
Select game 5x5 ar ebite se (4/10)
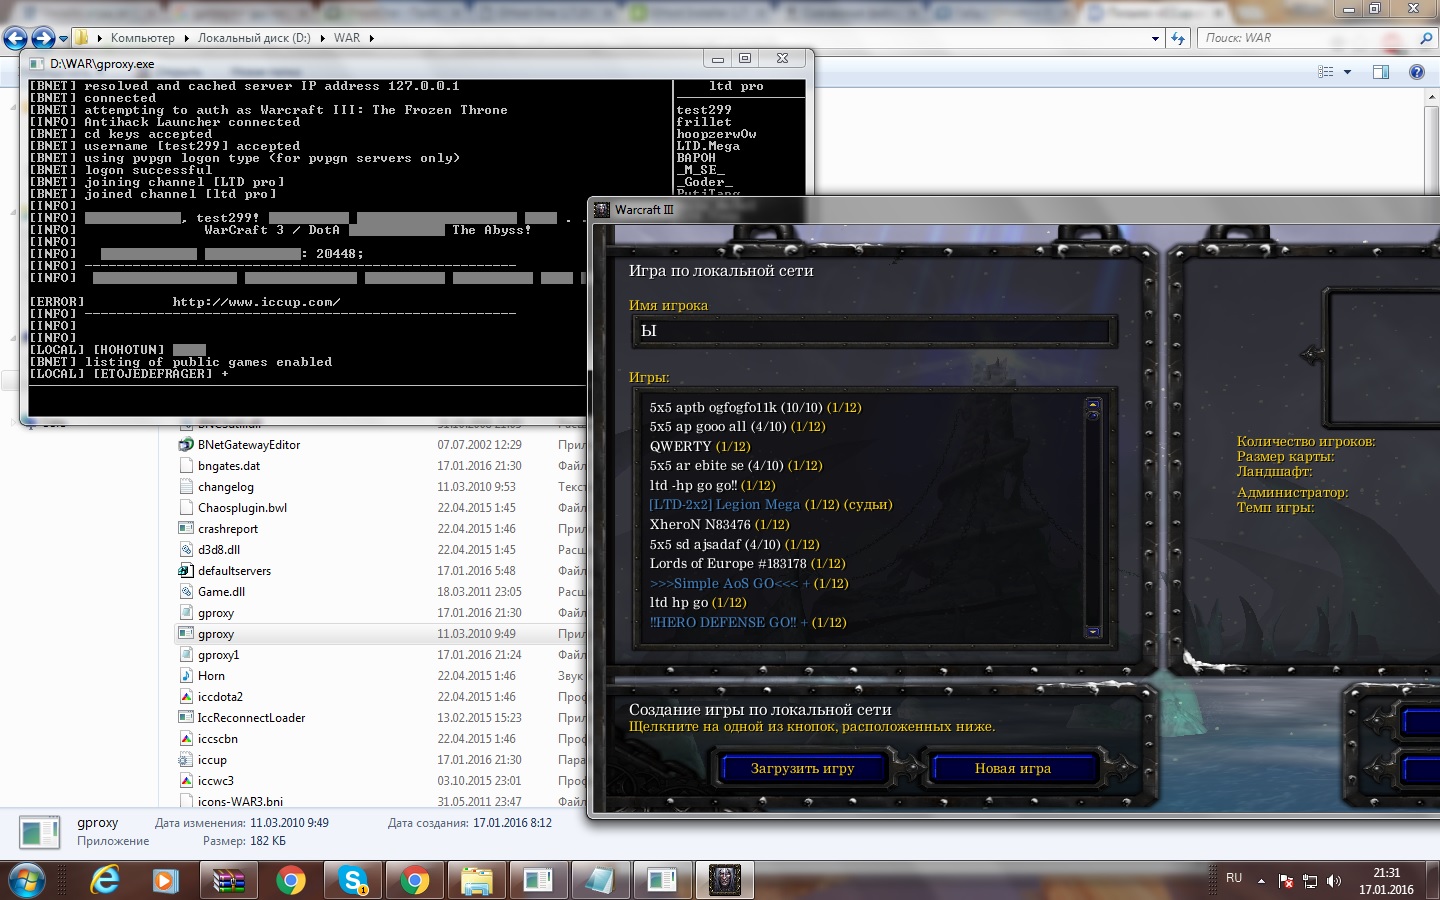735,466
